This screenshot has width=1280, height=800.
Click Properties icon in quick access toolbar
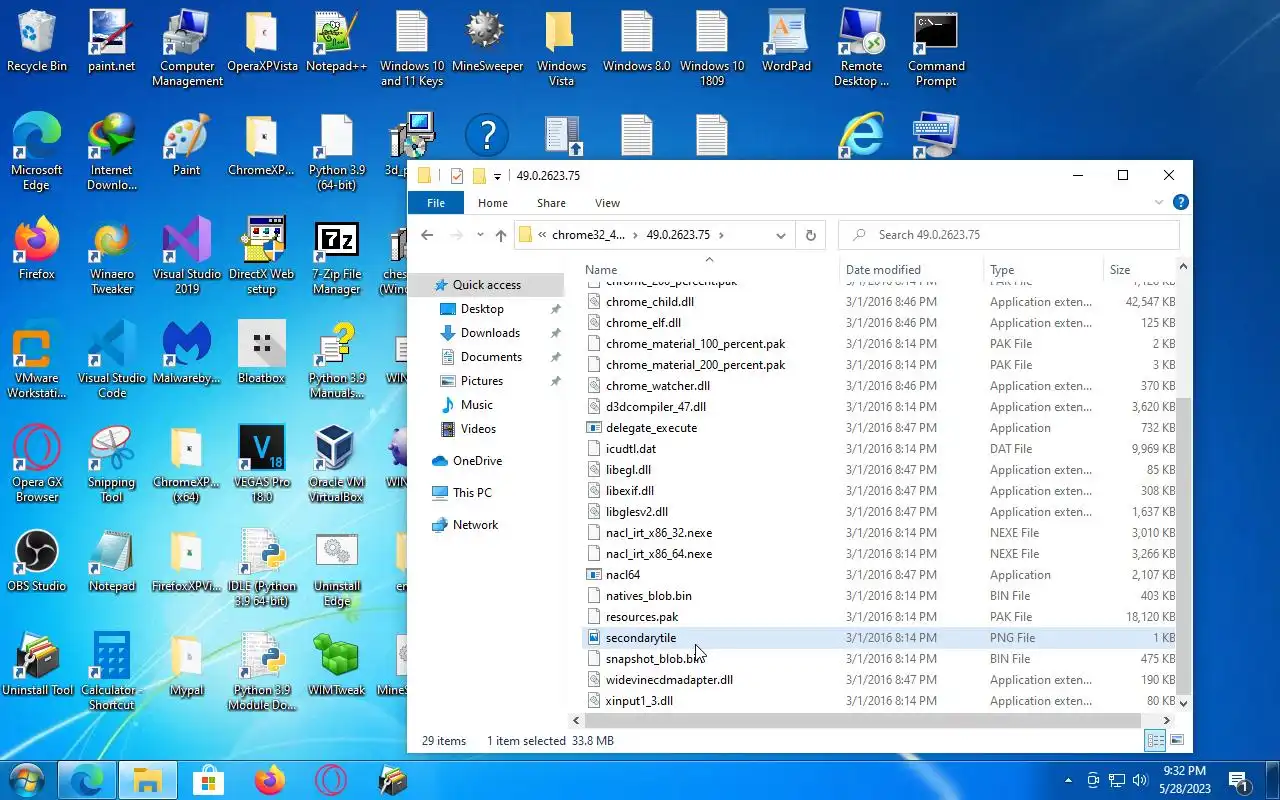click(457, 176)
